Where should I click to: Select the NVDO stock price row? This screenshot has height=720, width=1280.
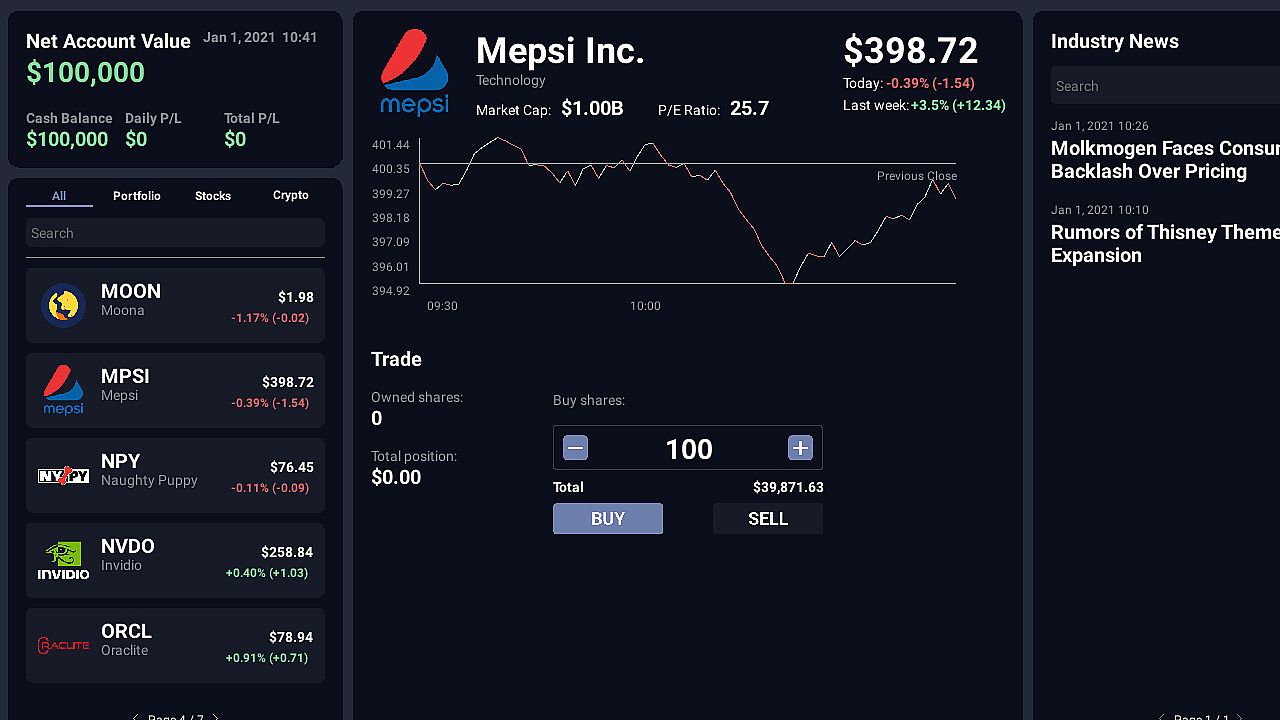pos(175,560)
